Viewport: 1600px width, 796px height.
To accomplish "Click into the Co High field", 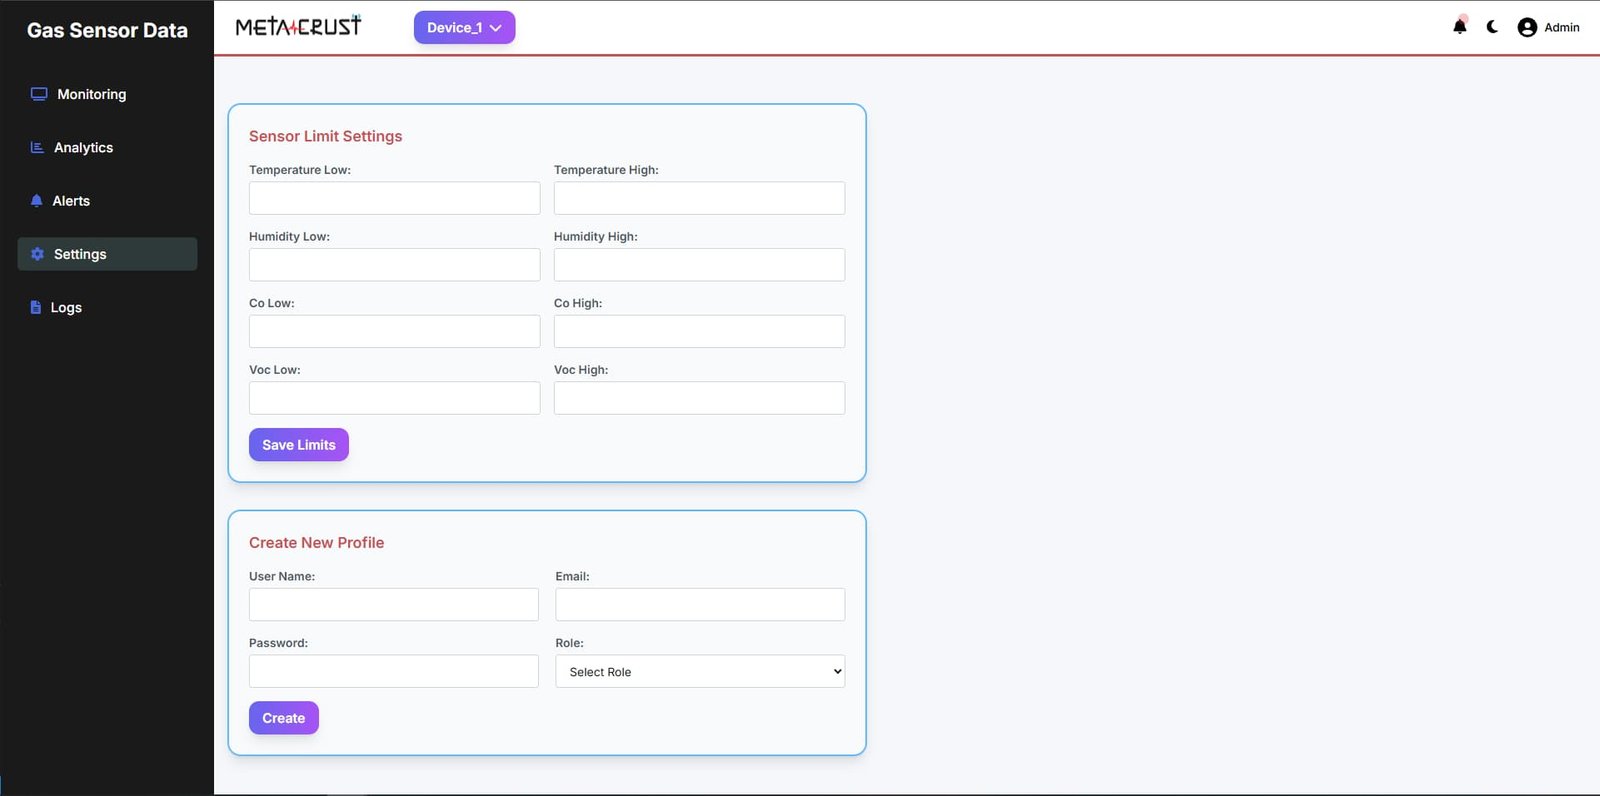I will click(699, 332).
